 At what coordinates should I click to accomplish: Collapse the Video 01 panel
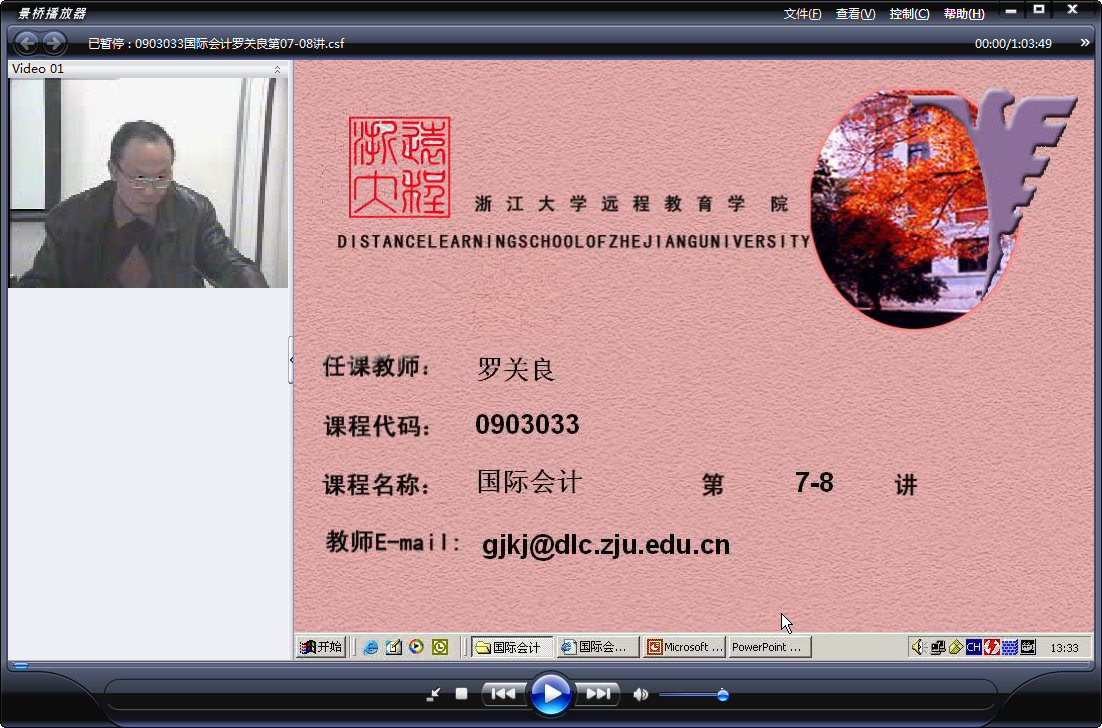(x=277, y=69)
